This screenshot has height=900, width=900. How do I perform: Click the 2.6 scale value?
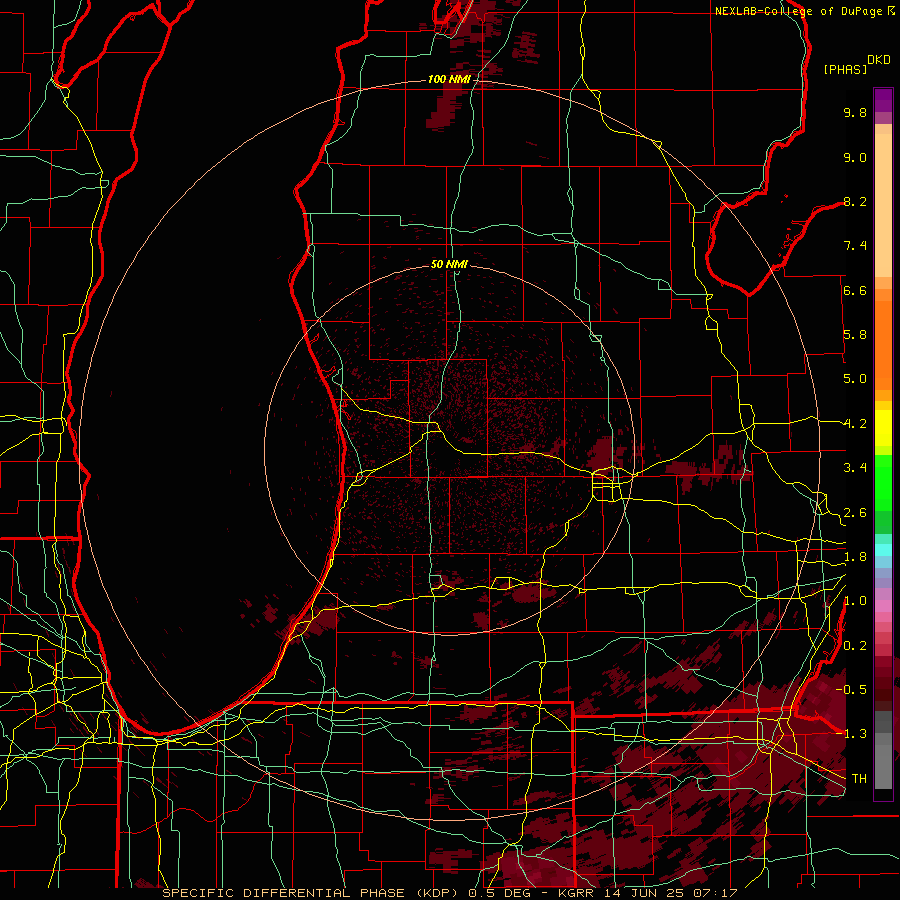(855, 513)
